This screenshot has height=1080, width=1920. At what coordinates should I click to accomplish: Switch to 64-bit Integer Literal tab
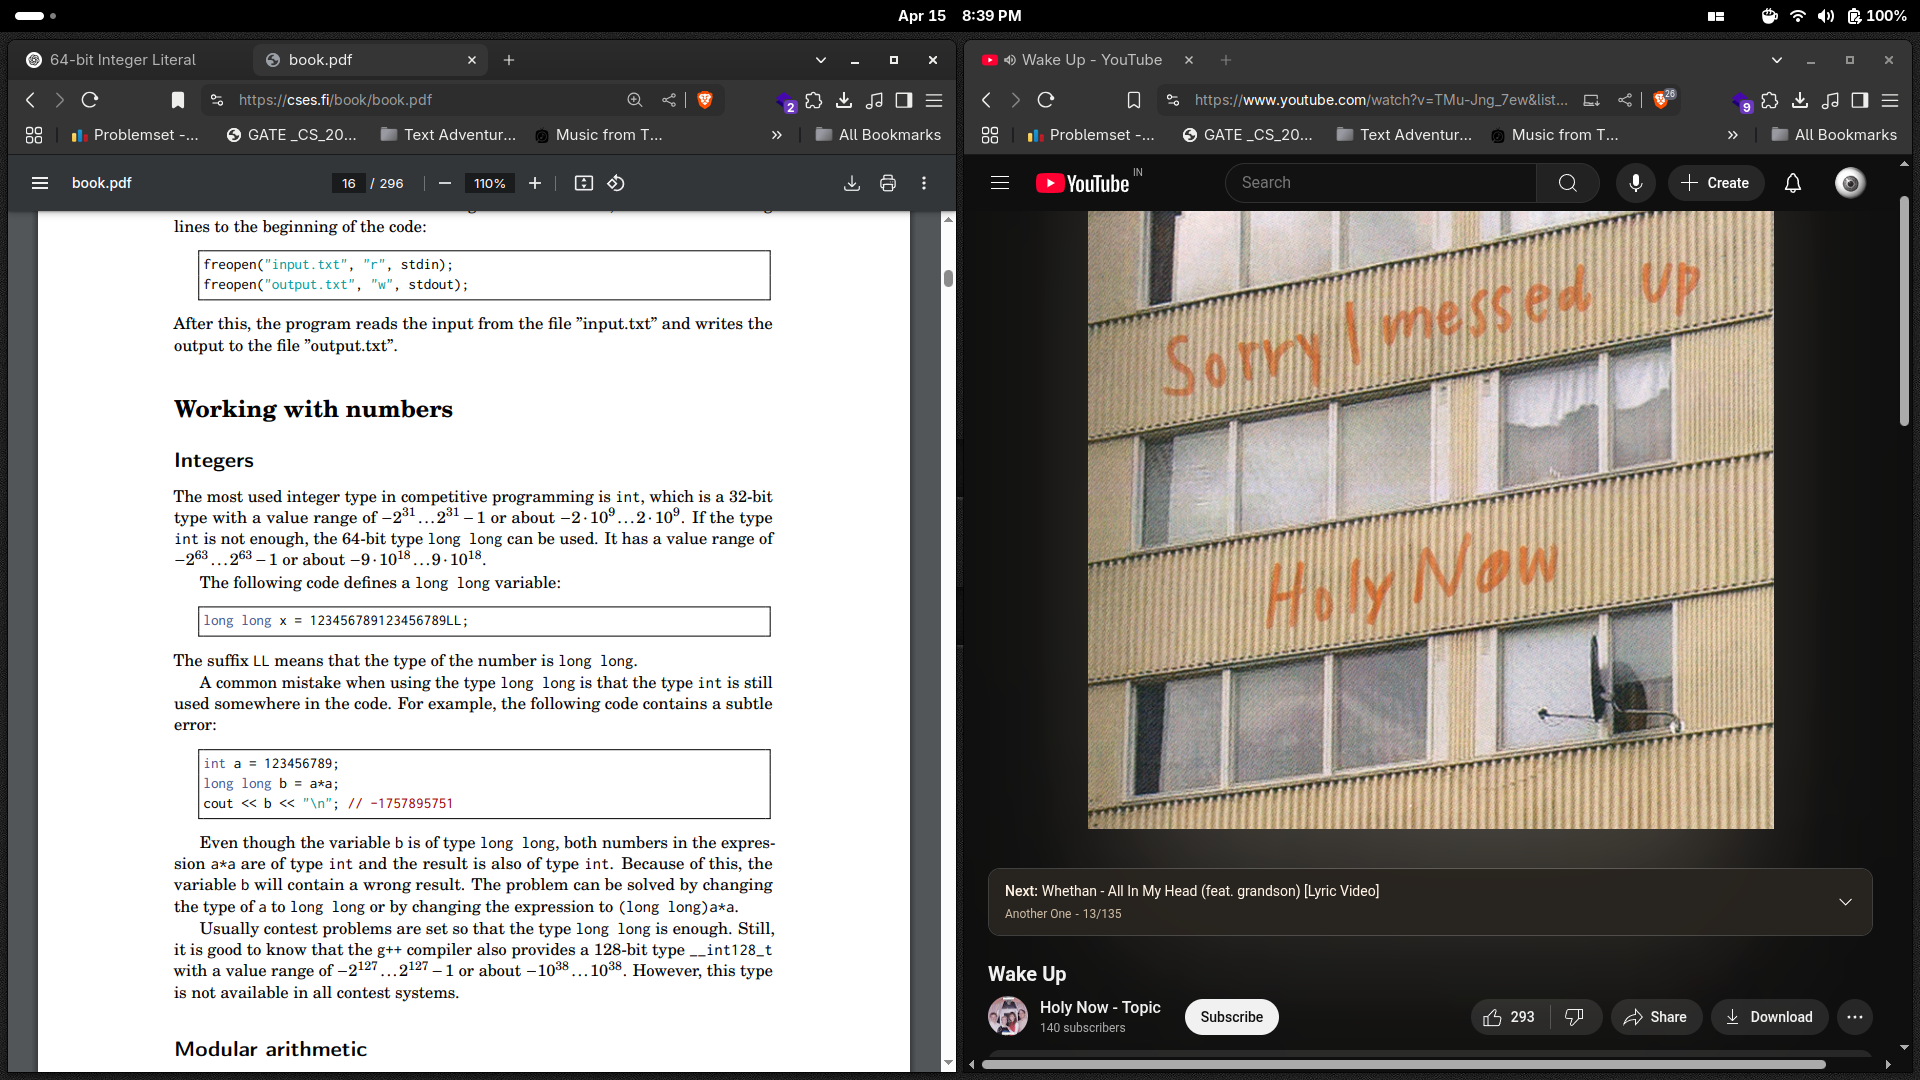122,60
